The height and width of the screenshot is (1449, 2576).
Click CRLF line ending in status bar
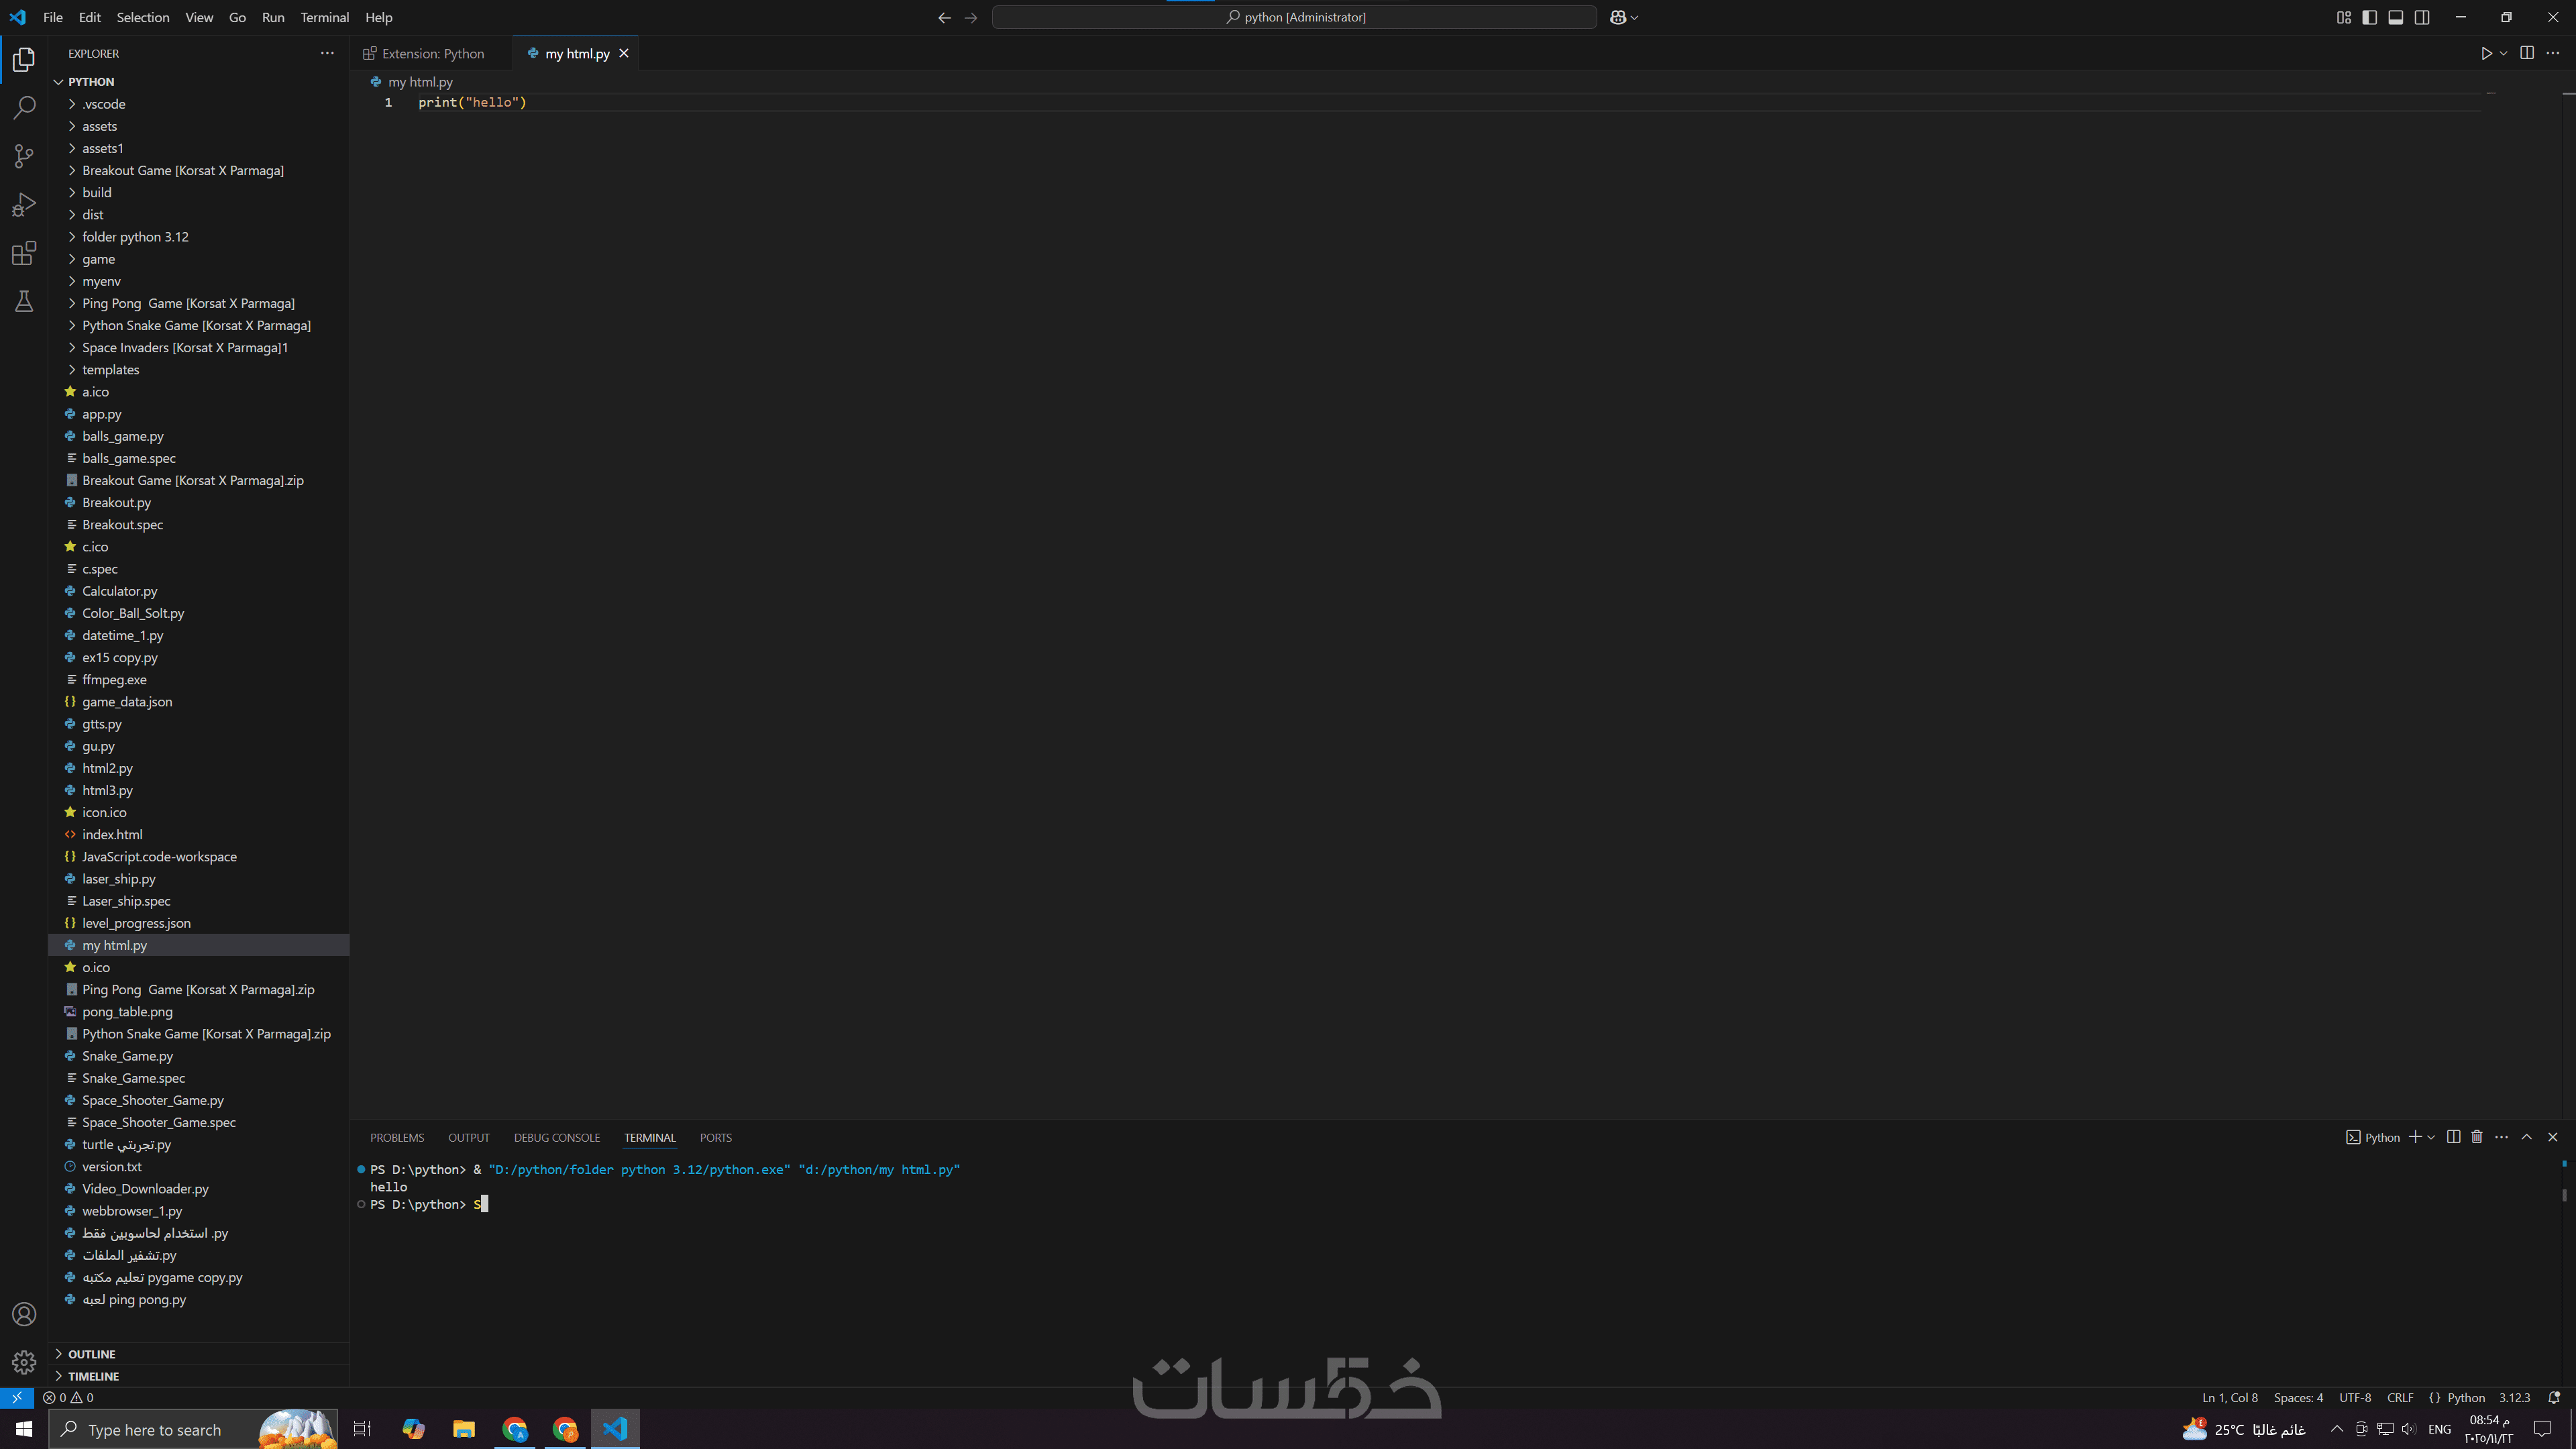2400,1398
